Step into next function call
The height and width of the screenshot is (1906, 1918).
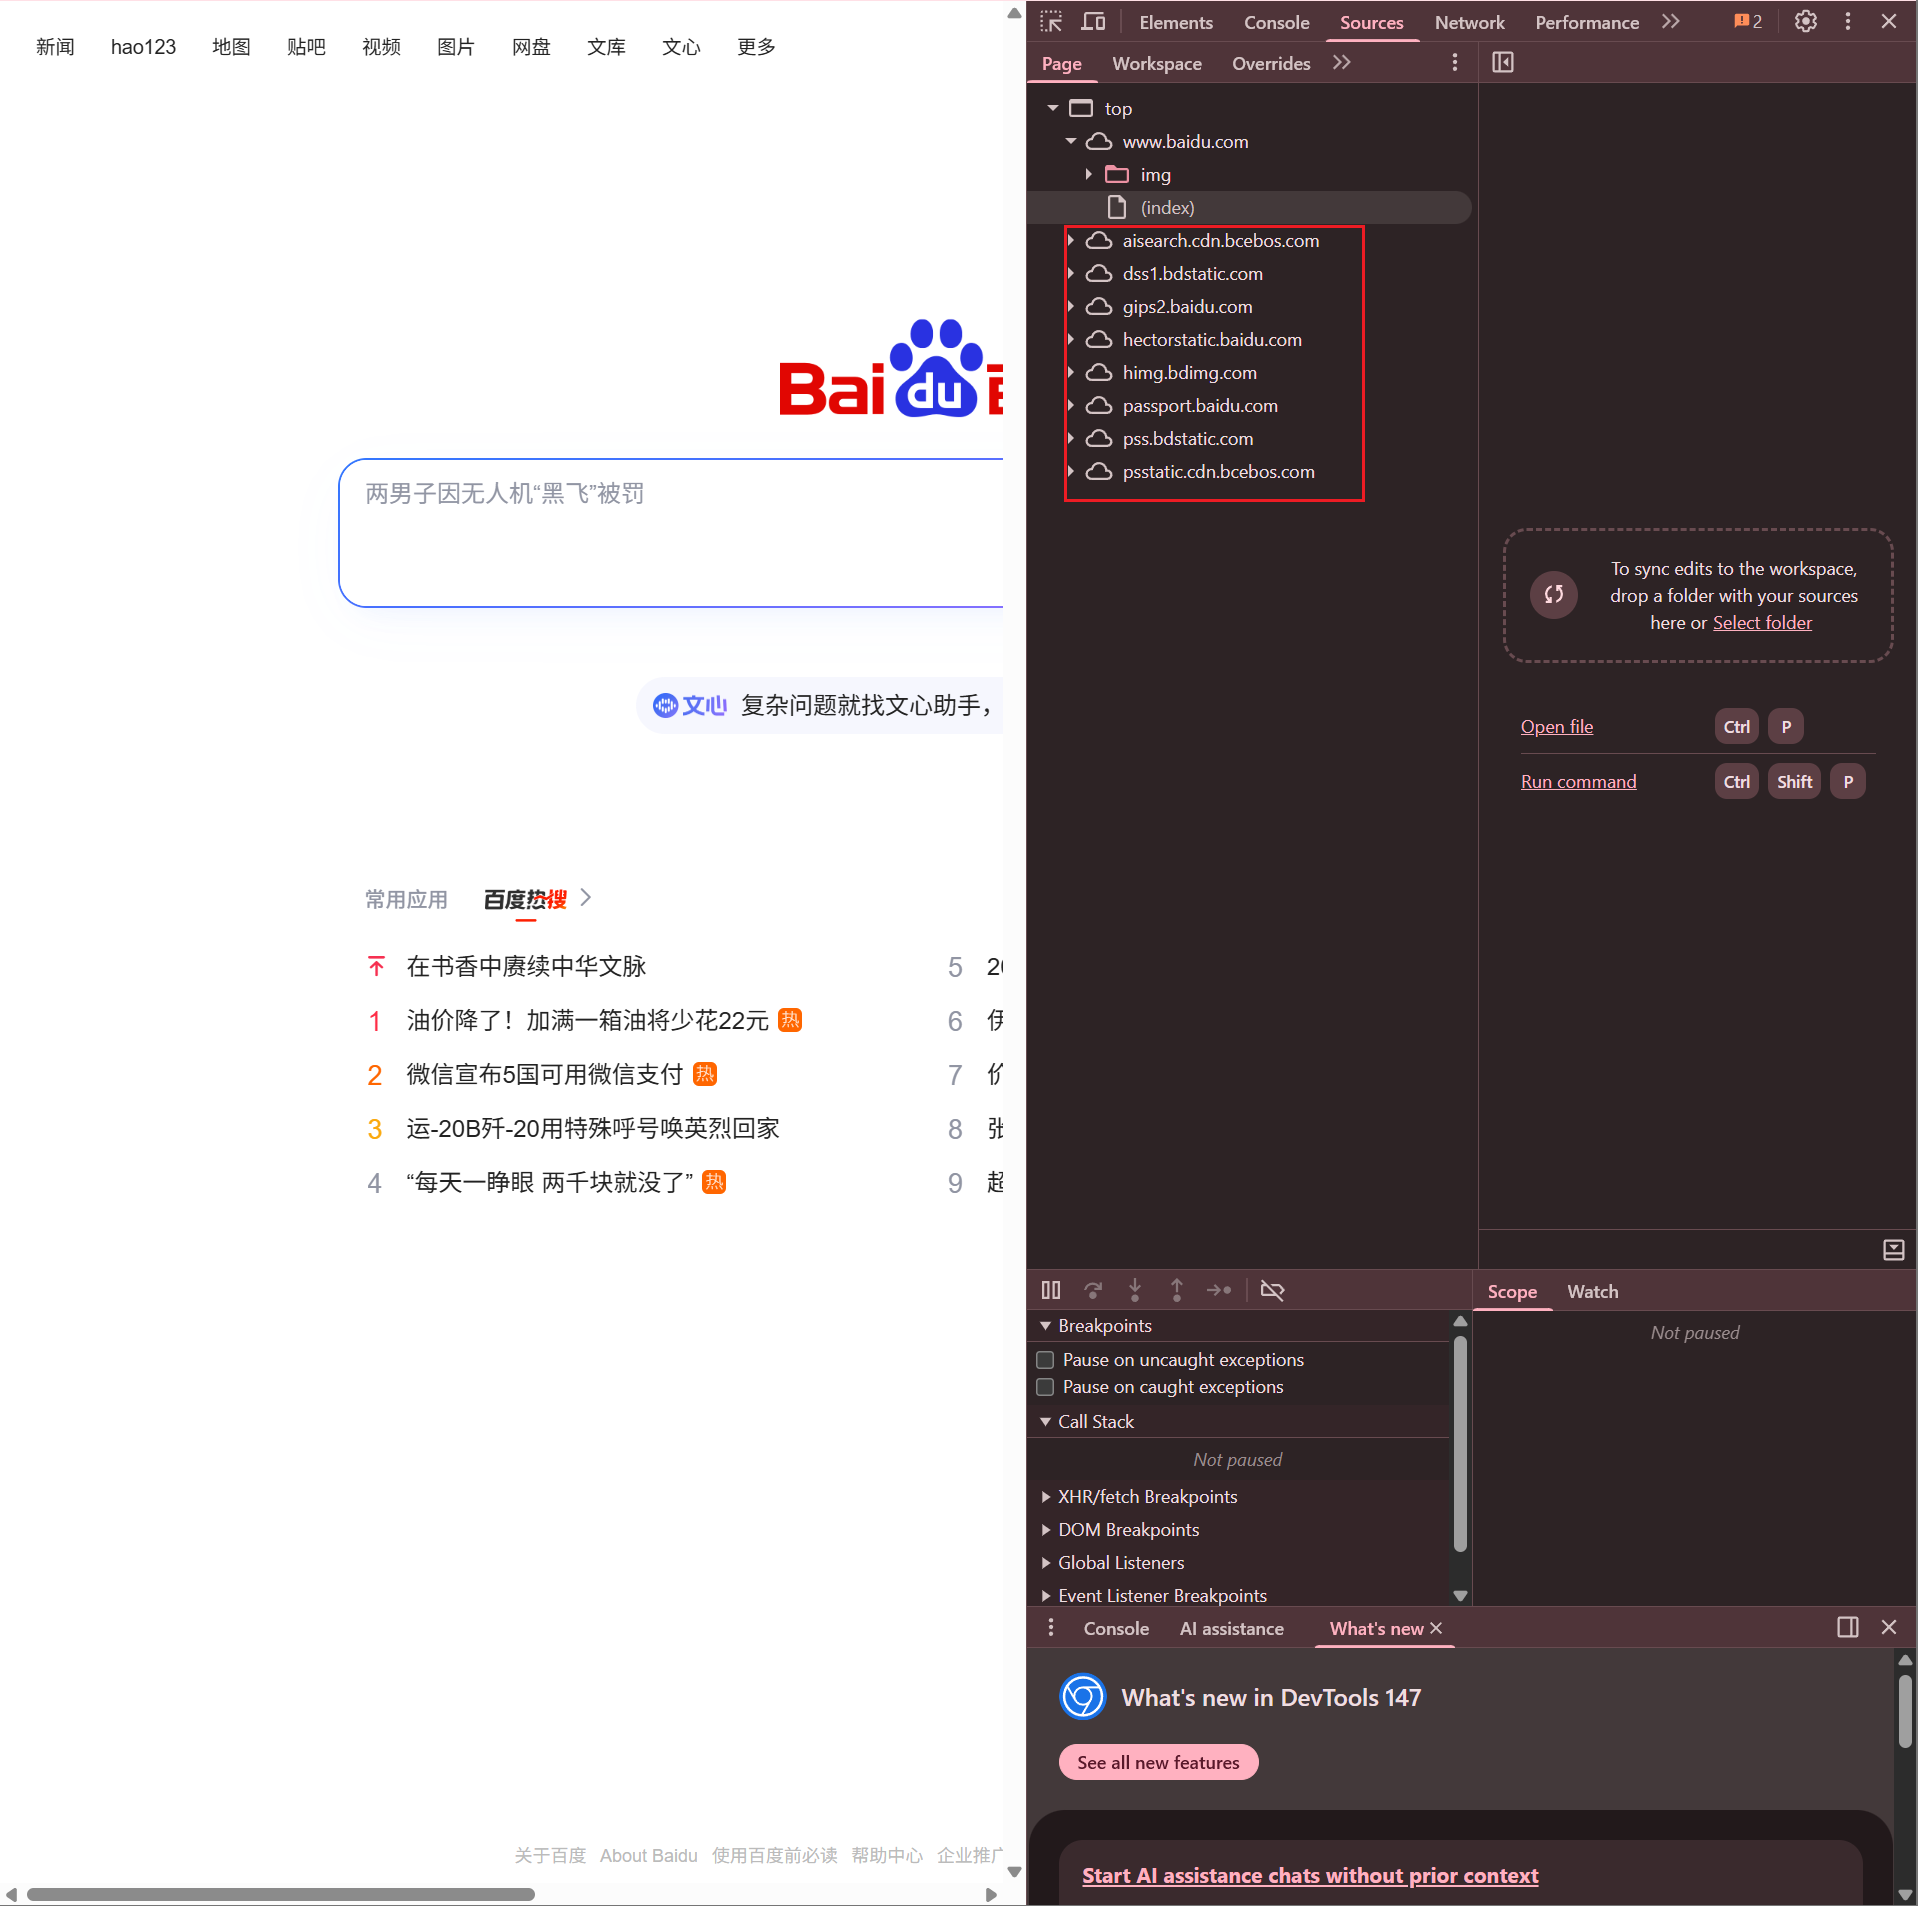point(1135,1290)
